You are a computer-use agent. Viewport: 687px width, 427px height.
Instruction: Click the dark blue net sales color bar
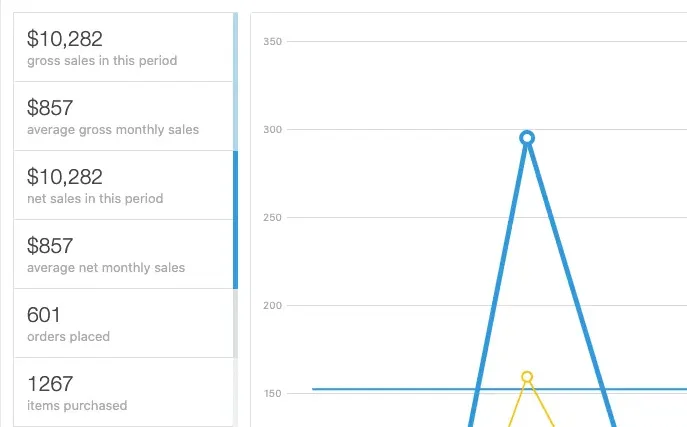(235, 185)
